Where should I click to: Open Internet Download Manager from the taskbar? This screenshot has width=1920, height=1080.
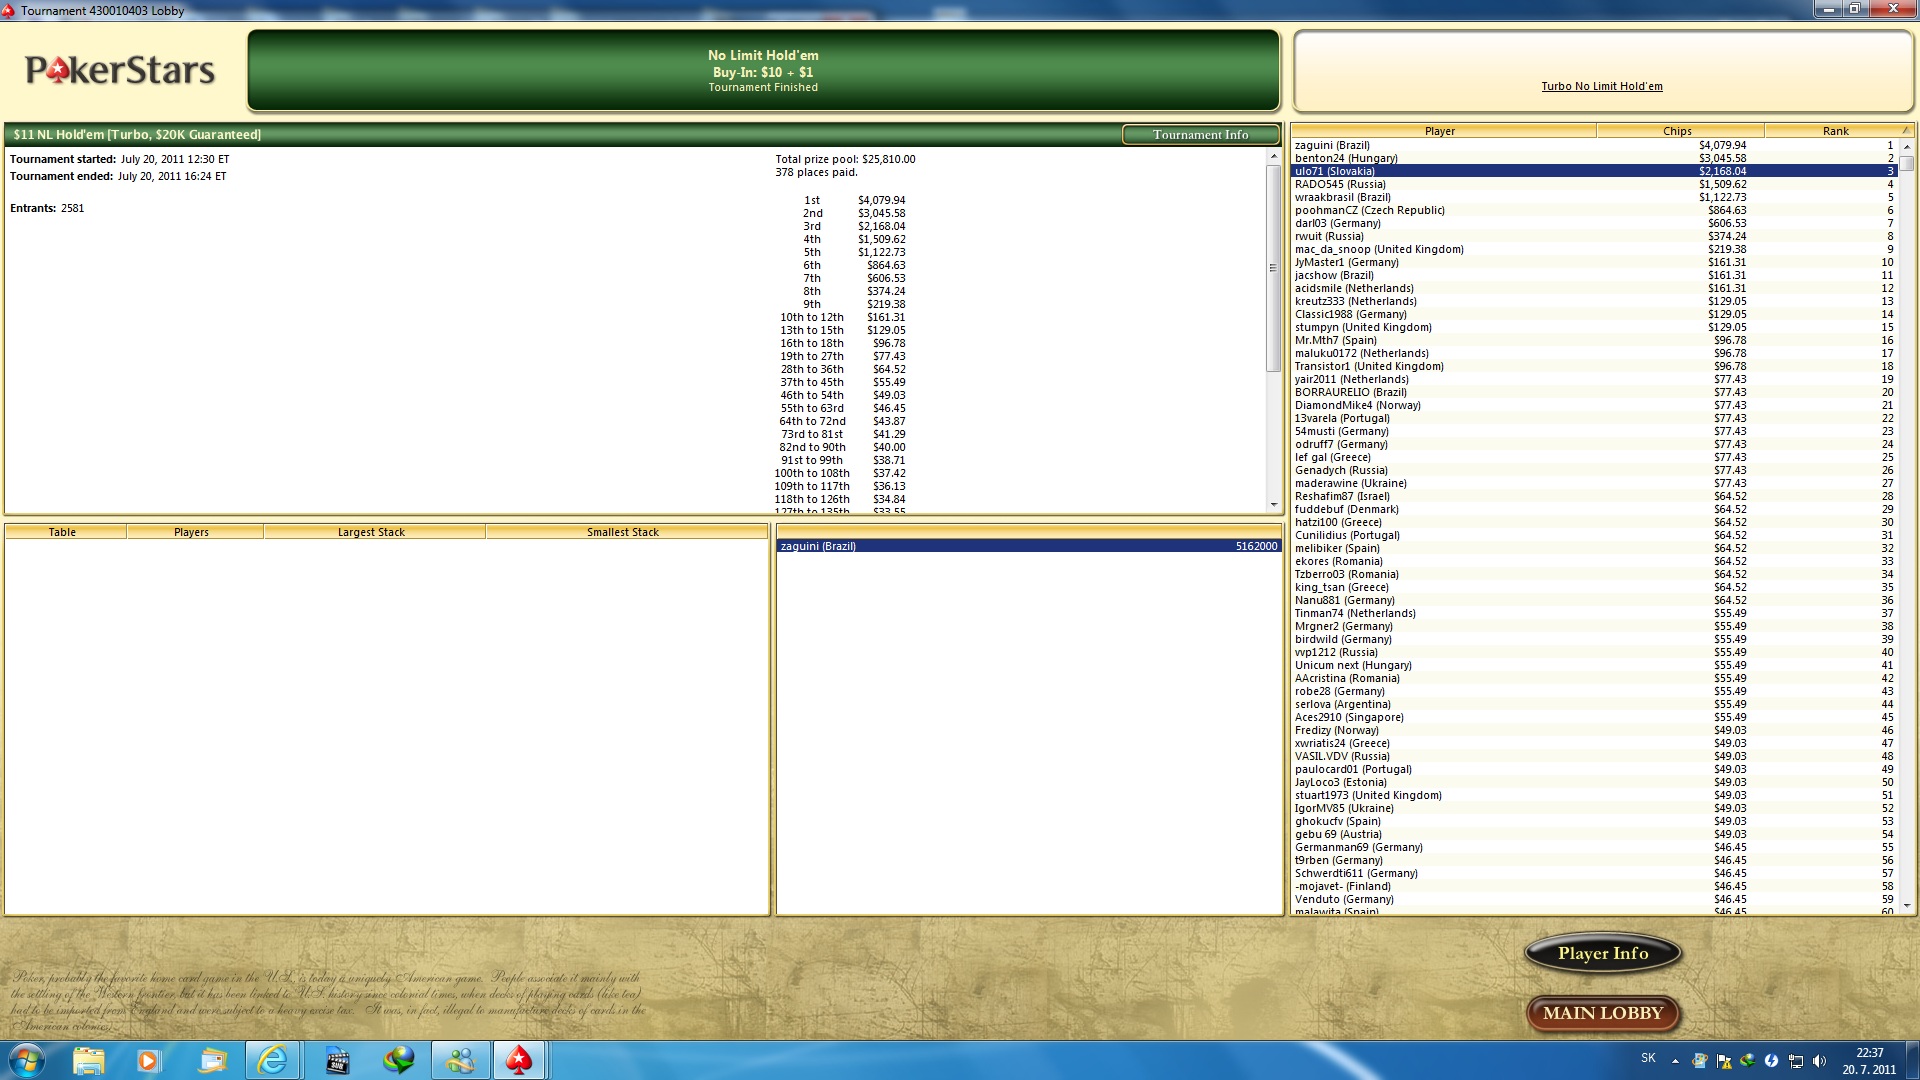(x=398, y=1060)
